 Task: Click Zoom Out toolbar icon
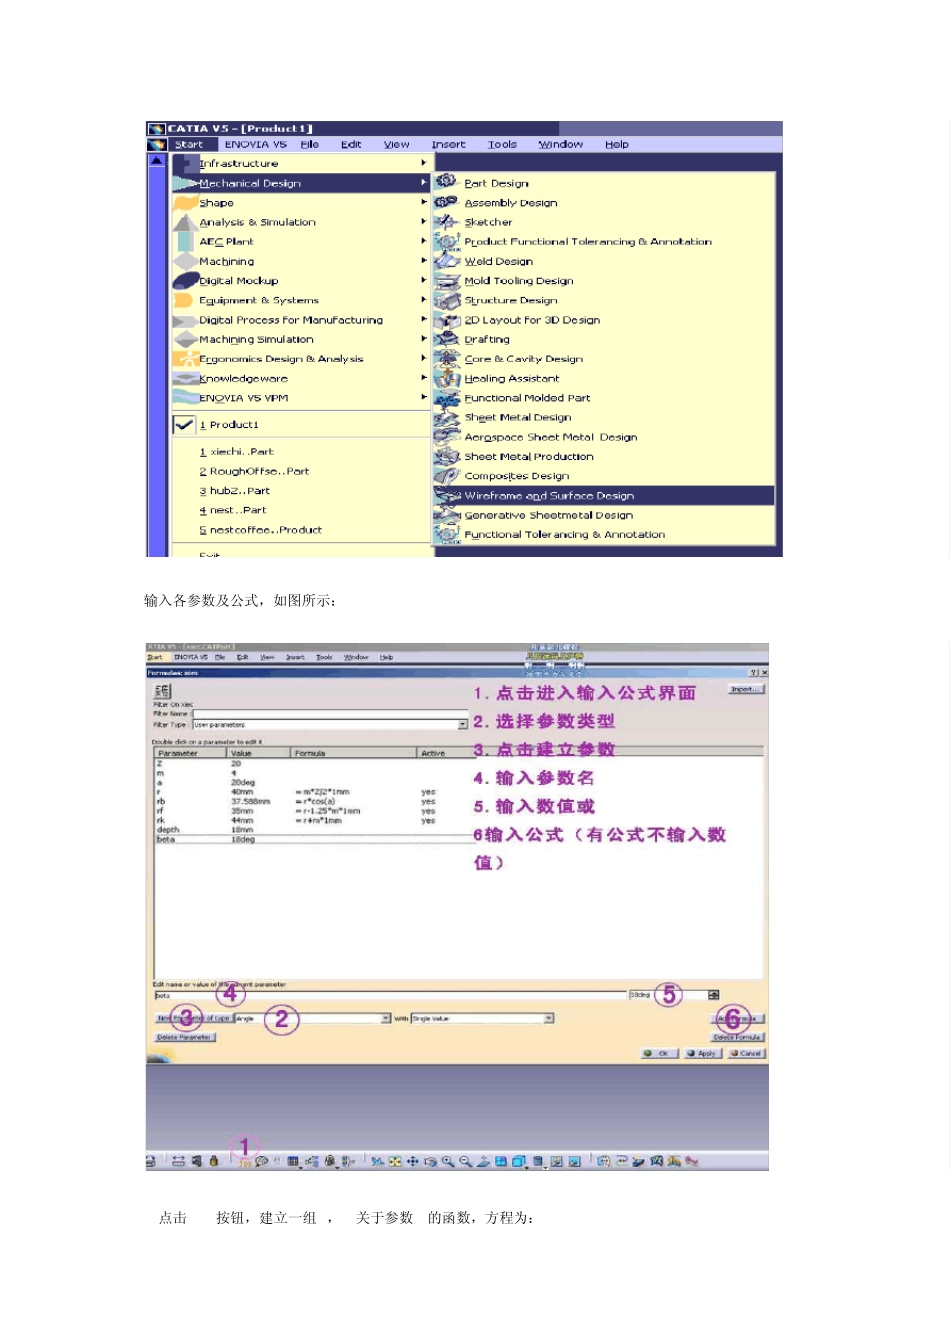coord(466,1161)
